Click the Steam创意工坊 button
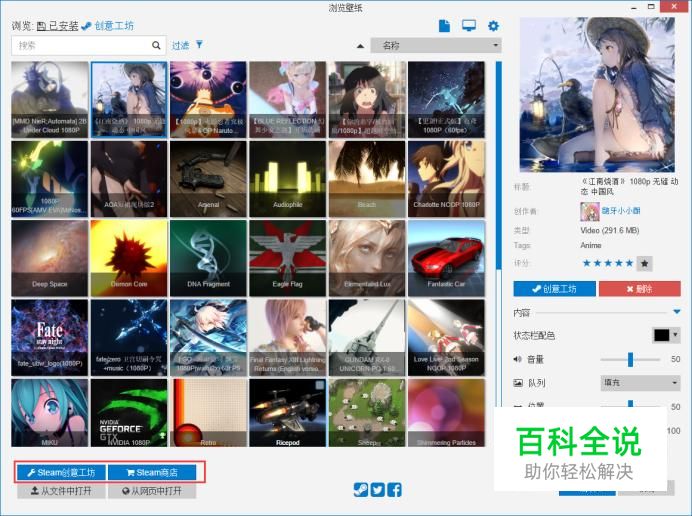 point(61,472)
